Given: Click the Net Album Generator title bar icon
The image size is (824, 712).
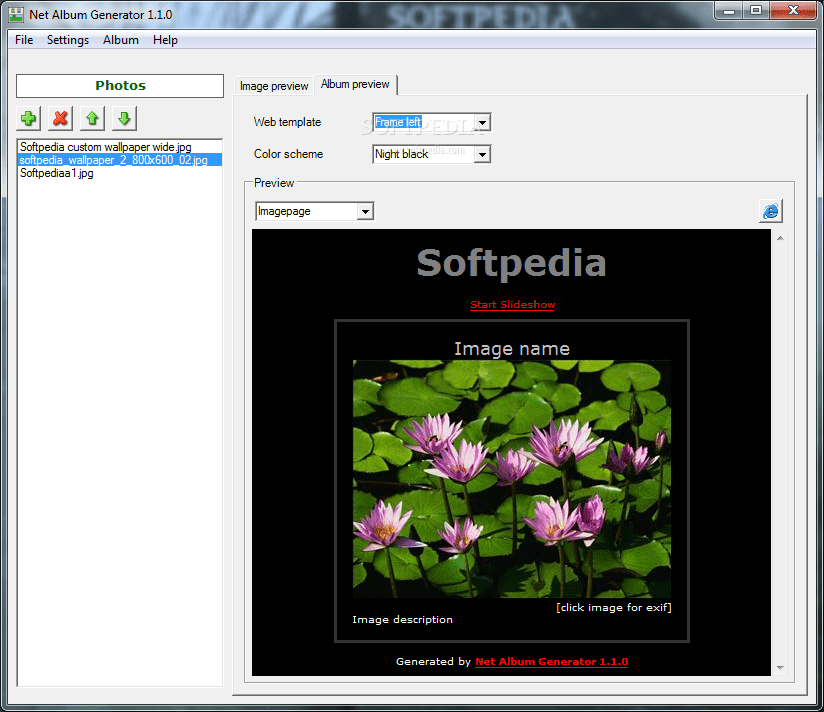Looking at the screenshot, I should (14, 11).
